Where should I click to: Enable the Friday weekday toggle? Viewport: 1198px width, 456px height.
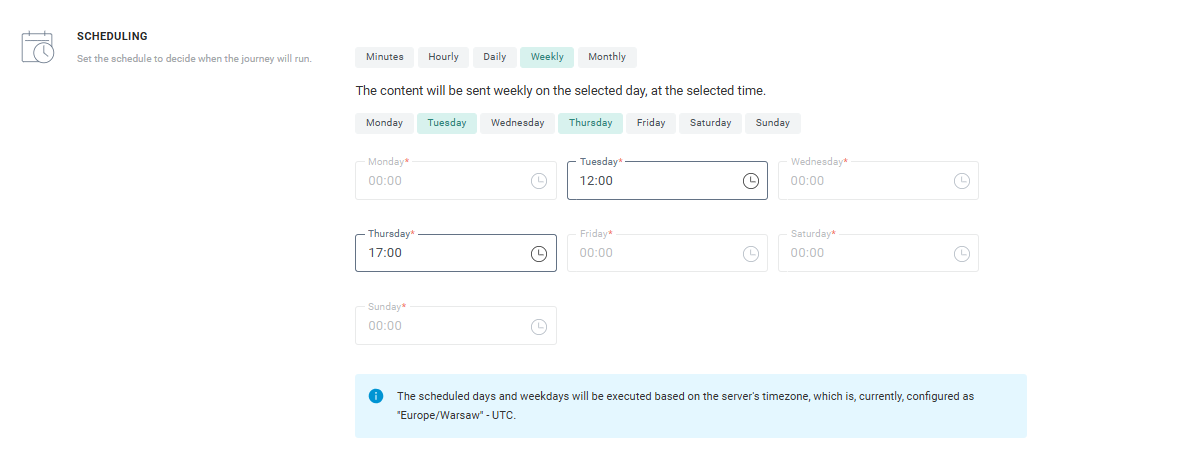click(x=651, y=123)
